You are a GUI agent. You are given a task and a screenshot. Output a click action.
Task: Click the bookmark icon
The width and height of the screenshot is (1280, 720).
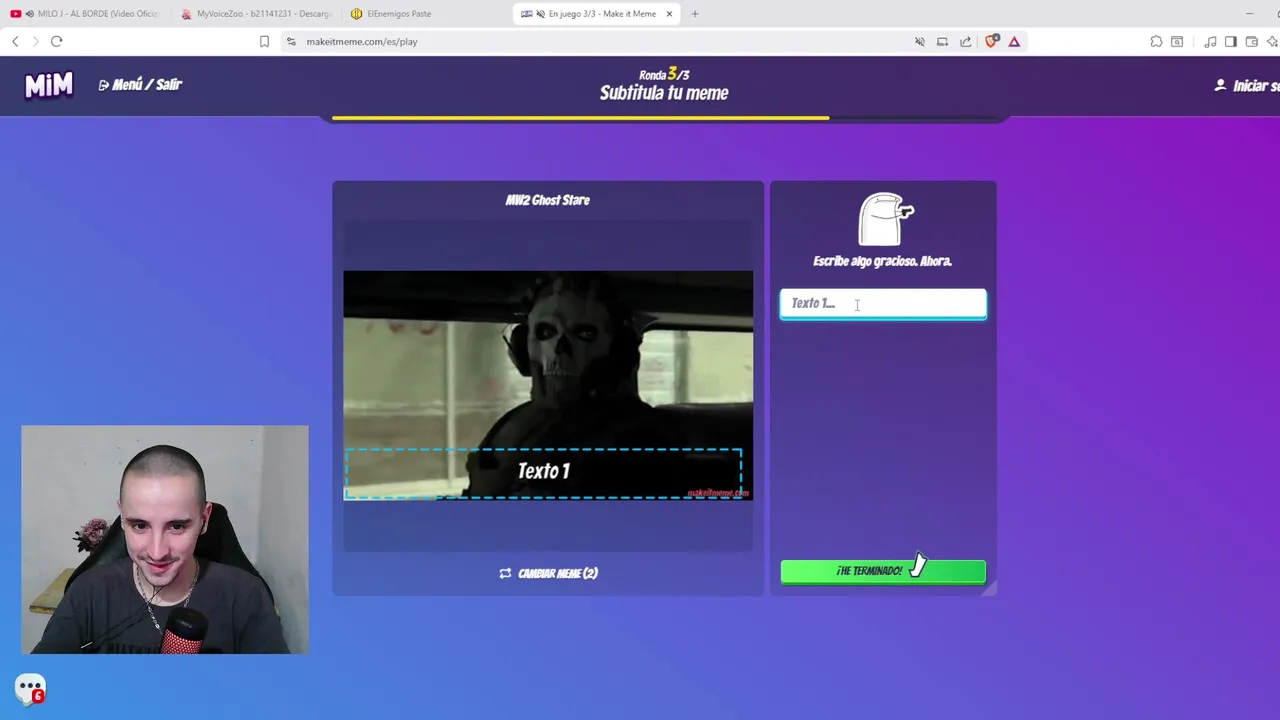point(264,41)
